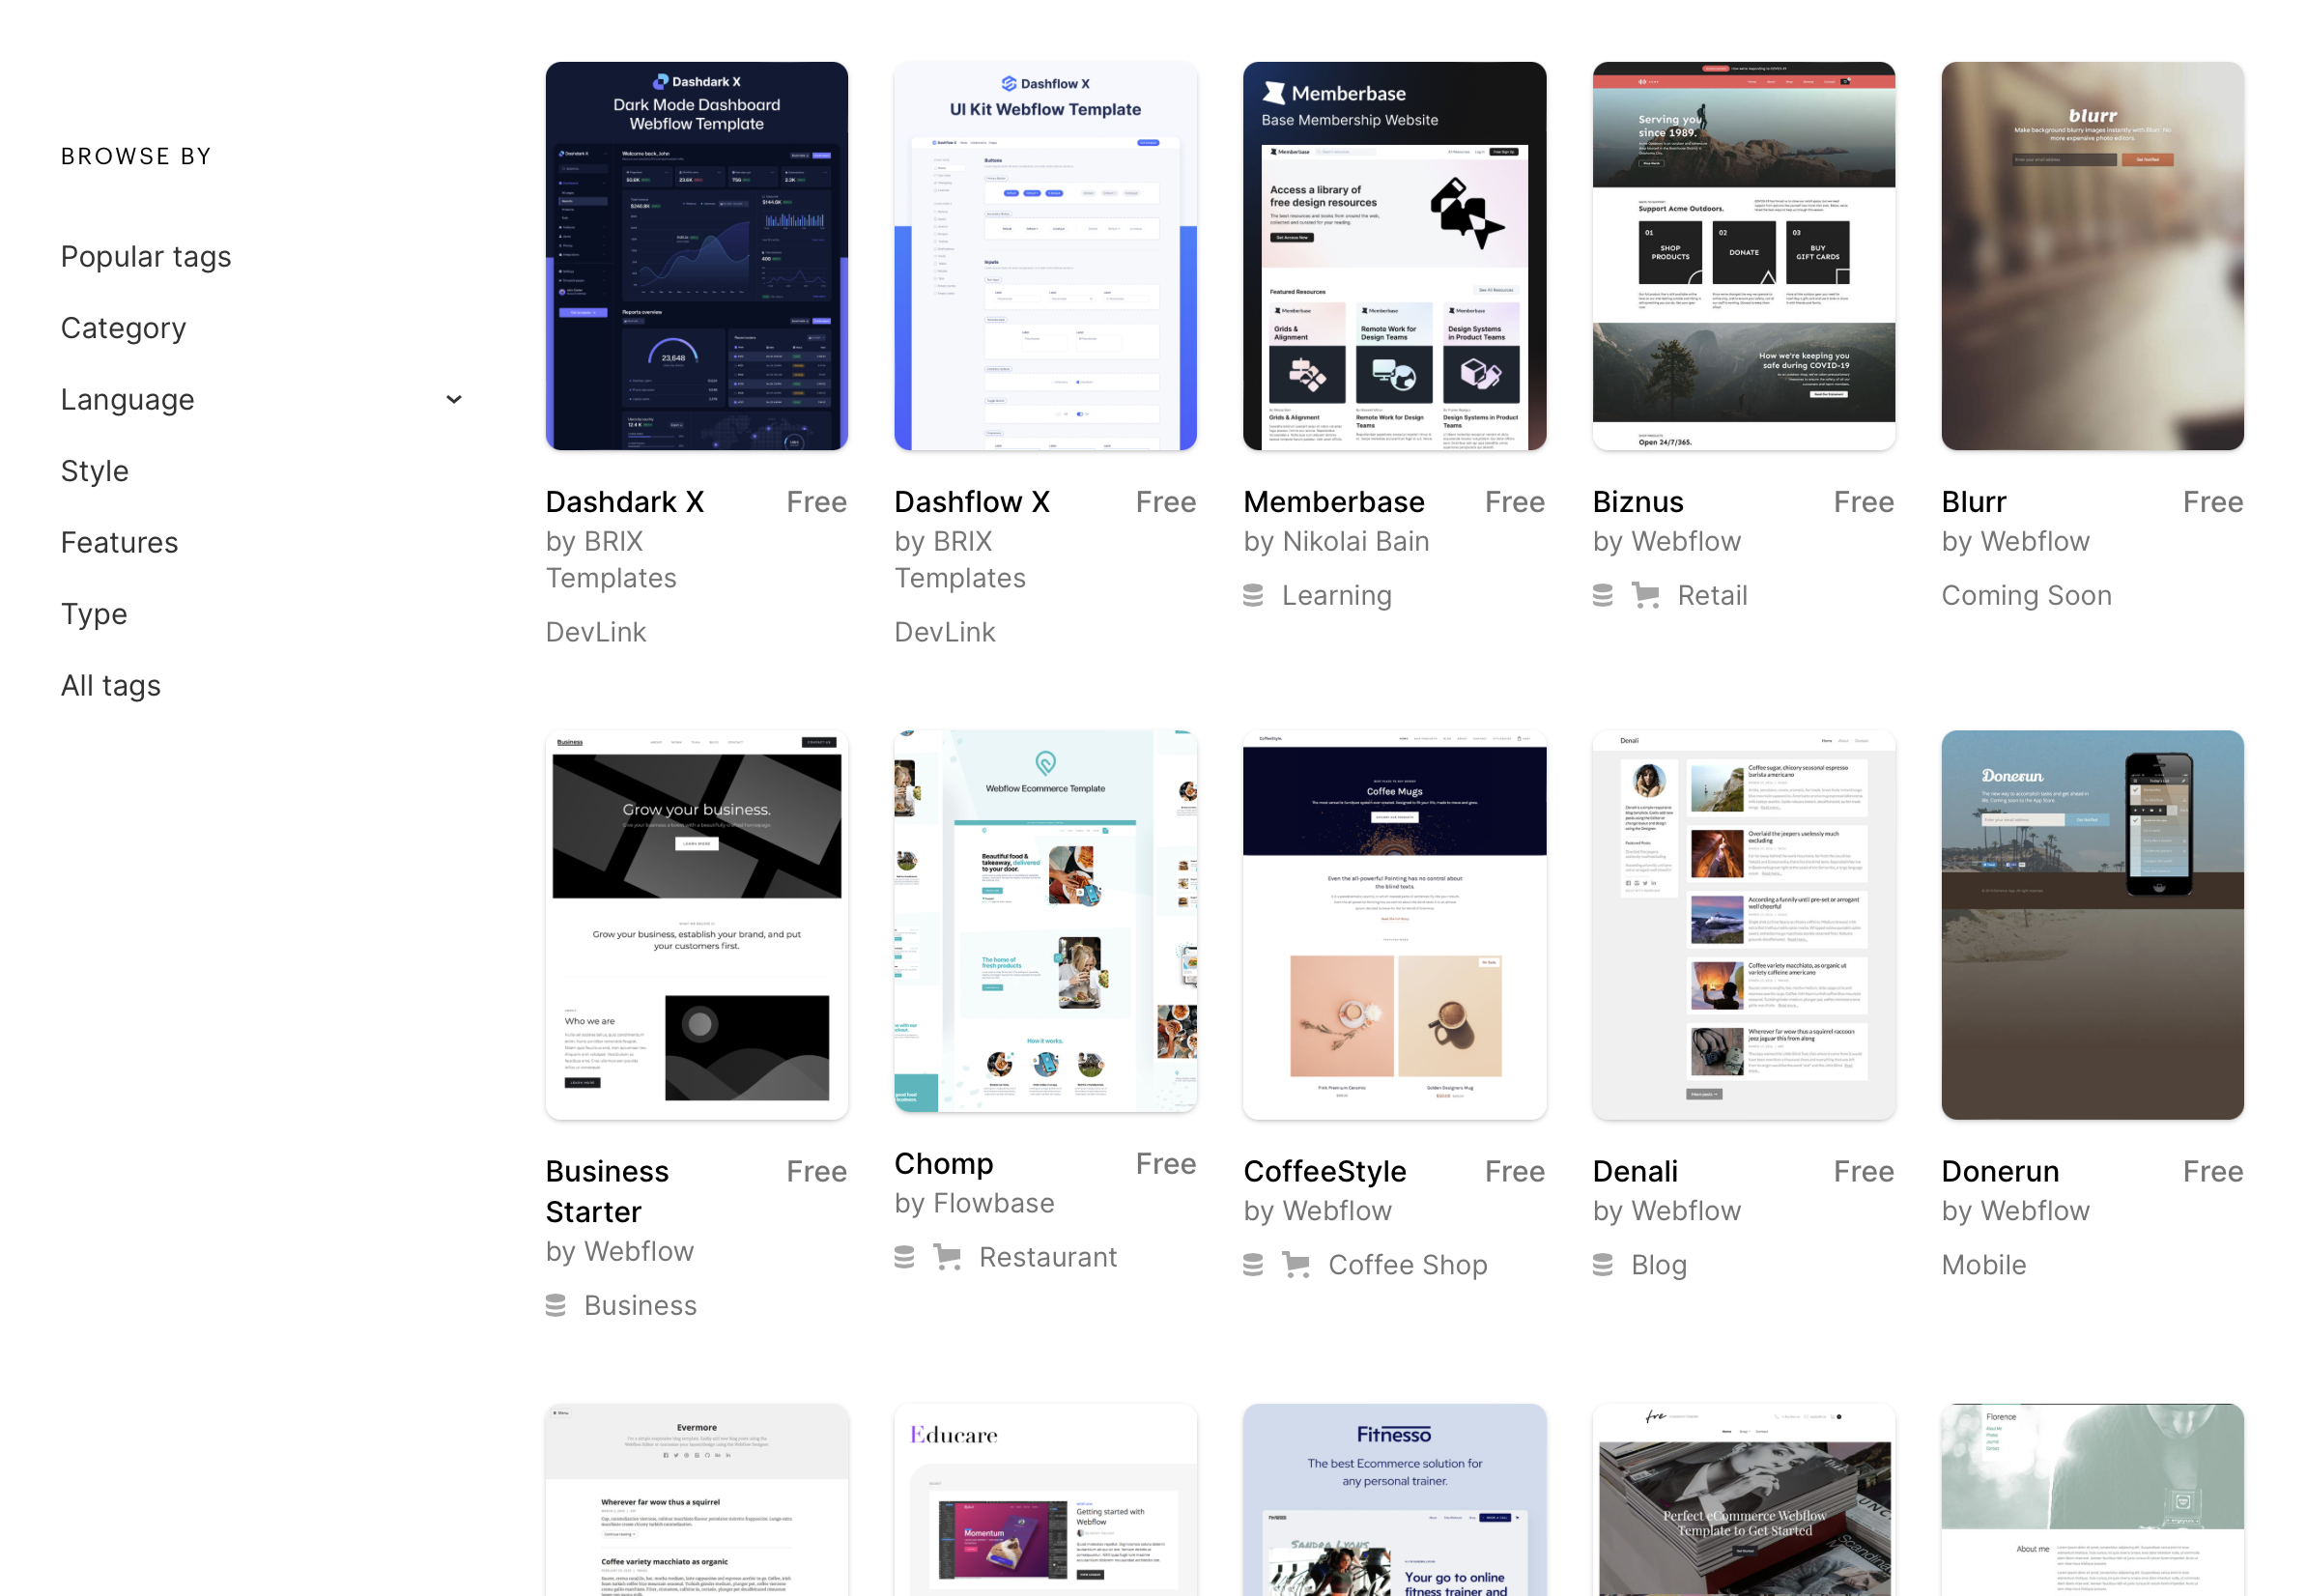Screen dimensions: 2307x1596
Task: Open the Chomp template title
Action: coord(944,1164)
